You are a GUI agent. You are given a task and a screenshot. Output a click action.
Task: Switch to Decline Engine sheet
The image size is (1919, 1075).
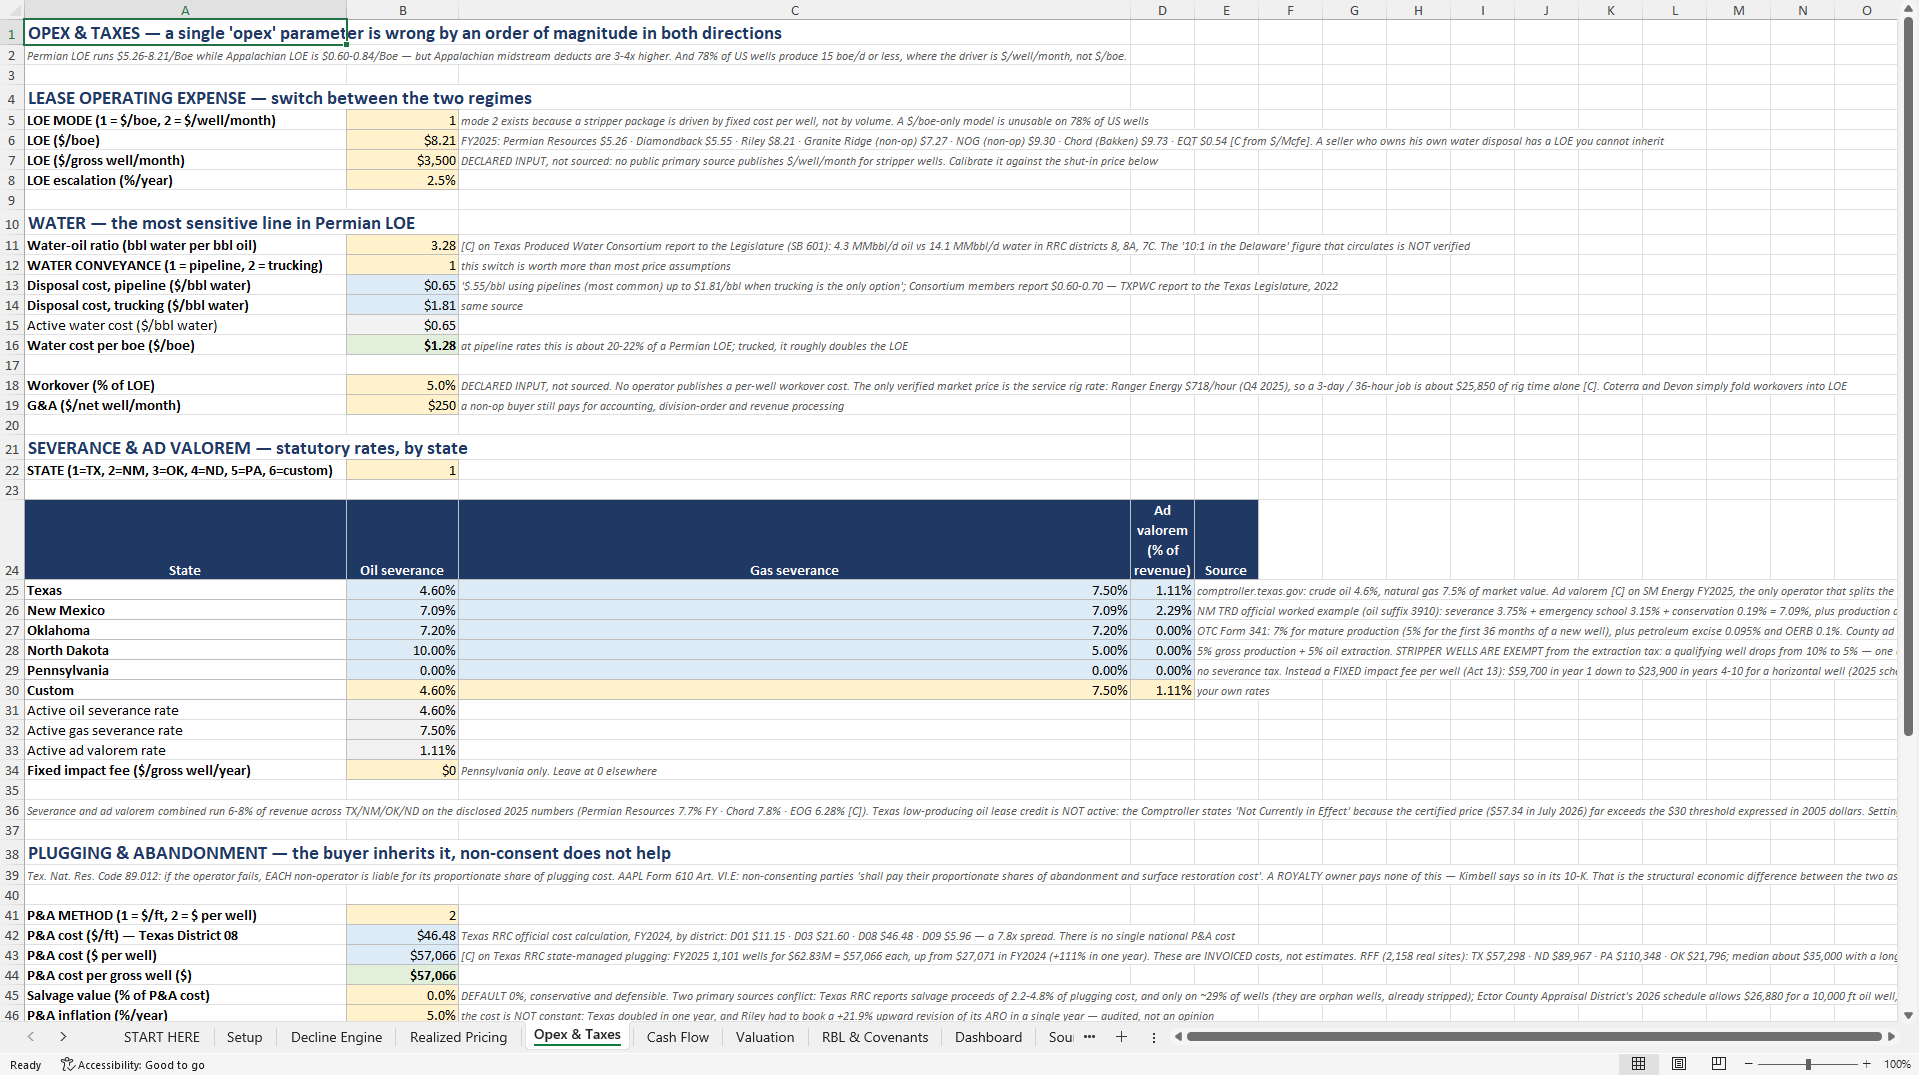pyautogui.click(x=336, y=1037)
